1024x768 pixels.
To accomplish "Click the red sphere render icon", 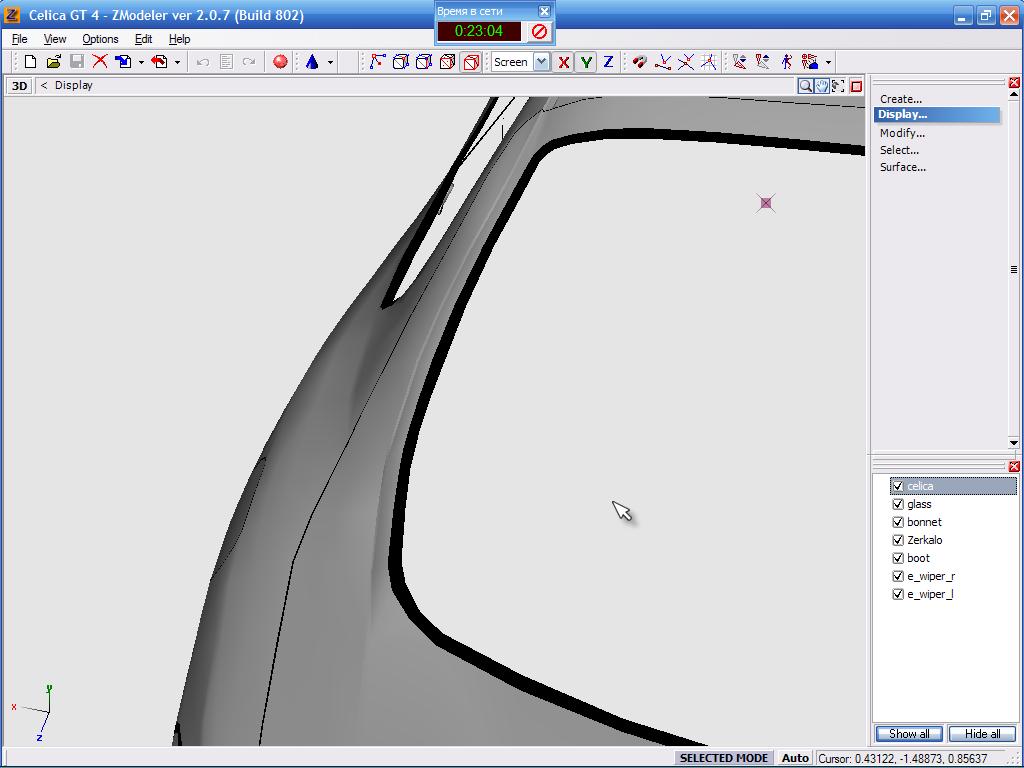I will click(x=280, y=62).
